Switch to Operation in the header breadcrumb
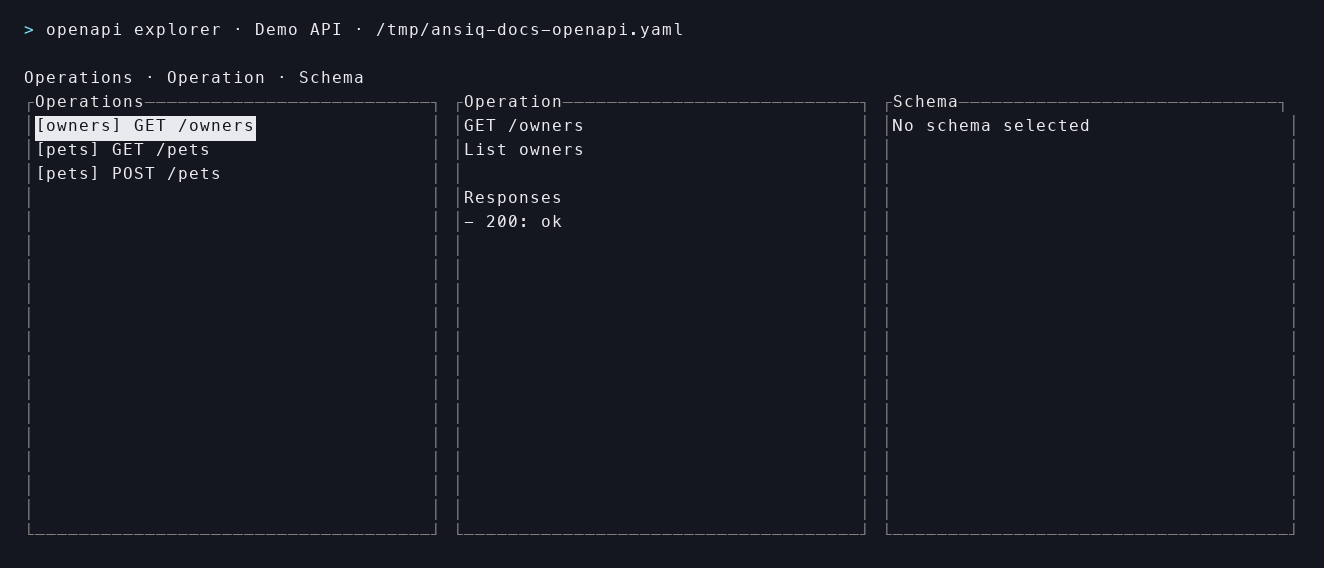 [x=215, y=78]
